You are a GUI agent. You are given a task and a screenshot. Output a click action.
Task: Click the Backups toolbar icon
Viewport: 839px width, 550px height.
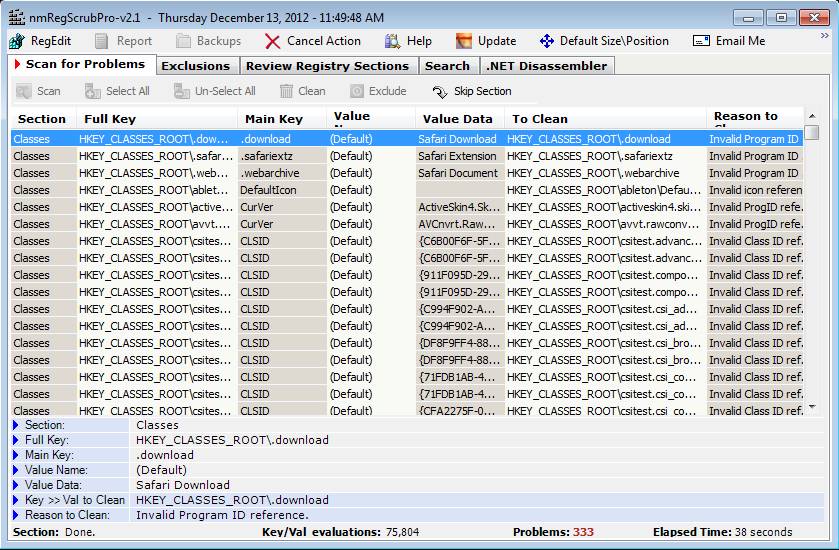tap(184, 41)
